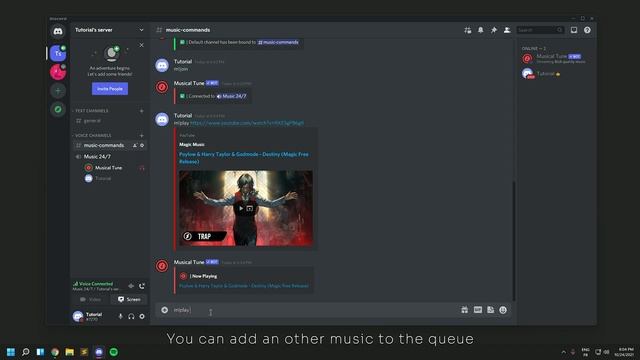Click the Magic Music author name in the embed

pyautogui.click(x=192, y=144)
